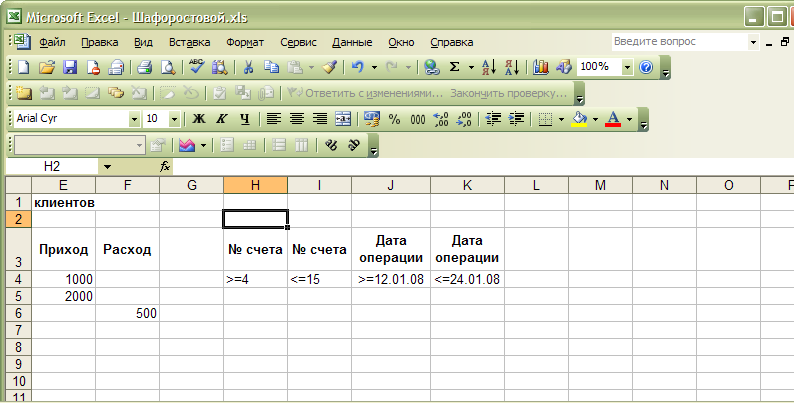Toggle italic formatting (К)
Image resolution: width=794 pixels, height=403 pixels.
click(x=222, y=119)
